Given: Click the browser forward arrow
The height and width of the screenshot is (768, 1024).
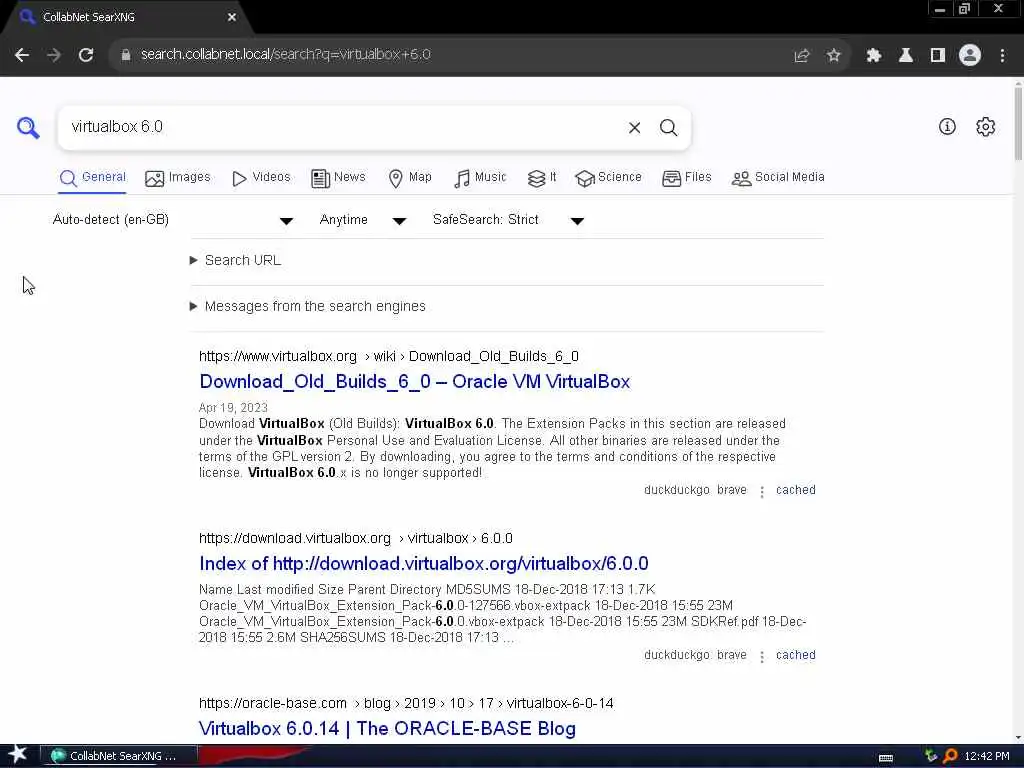Looking at the screenshot, I should click(x=54, y=55).
